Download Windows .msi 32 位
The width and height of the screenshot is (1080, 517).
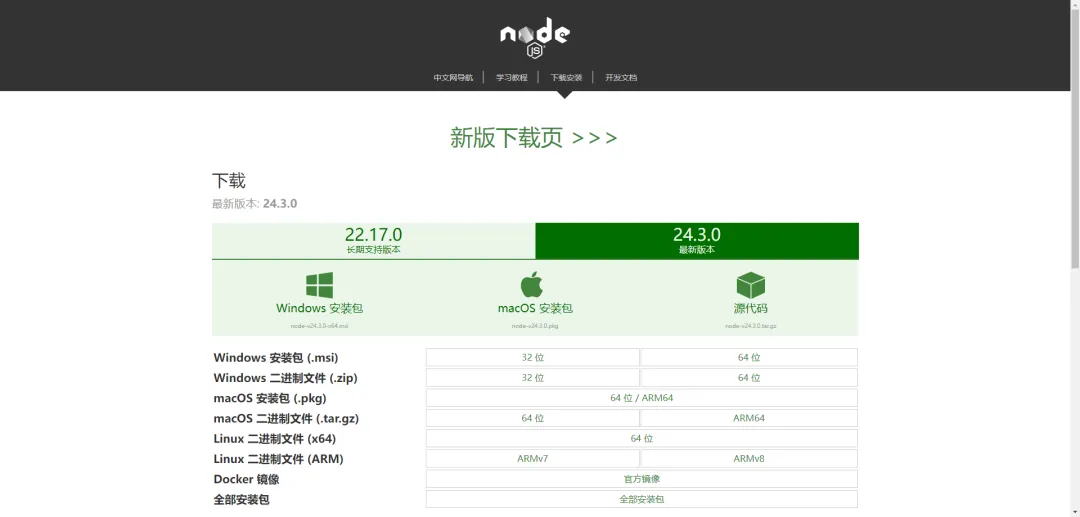click(532, 357)
